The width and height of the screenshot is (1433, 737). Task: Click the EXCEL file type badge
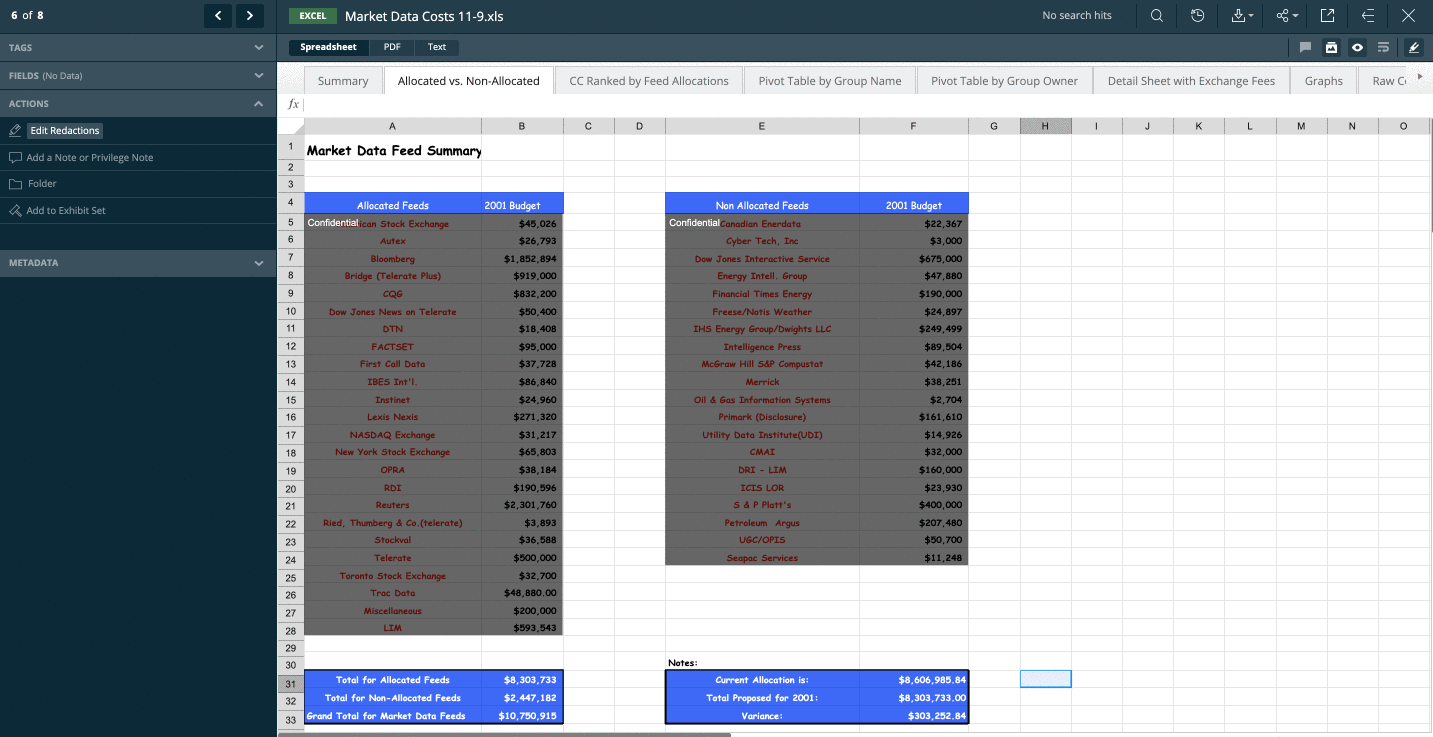tap(312, 16)
